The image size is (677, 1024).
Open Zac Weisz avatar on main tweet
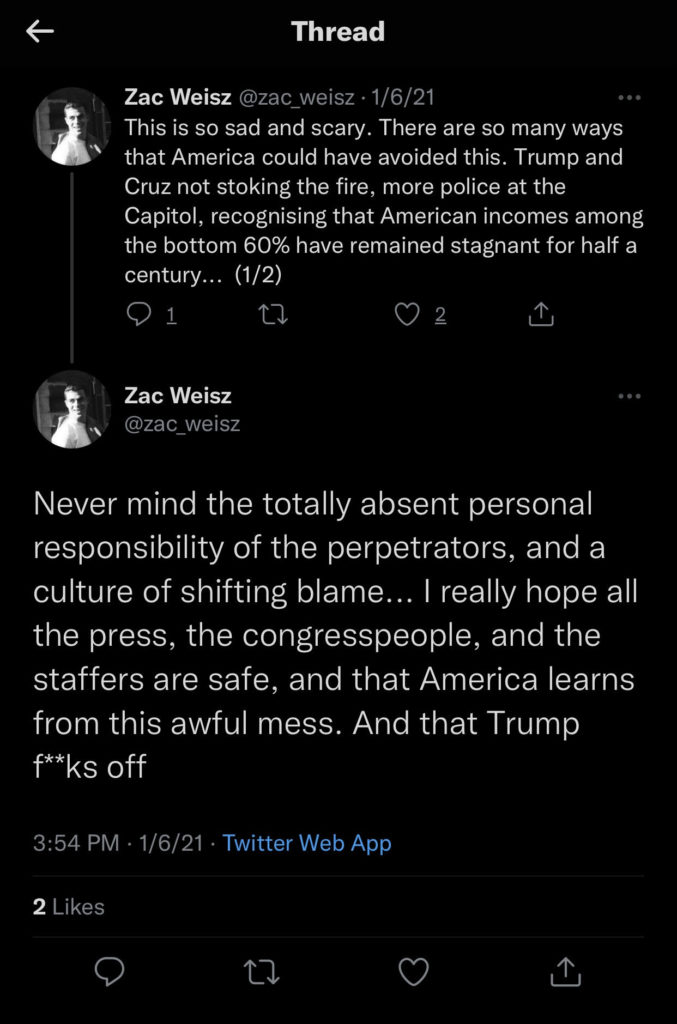click(x=73, y=408)
